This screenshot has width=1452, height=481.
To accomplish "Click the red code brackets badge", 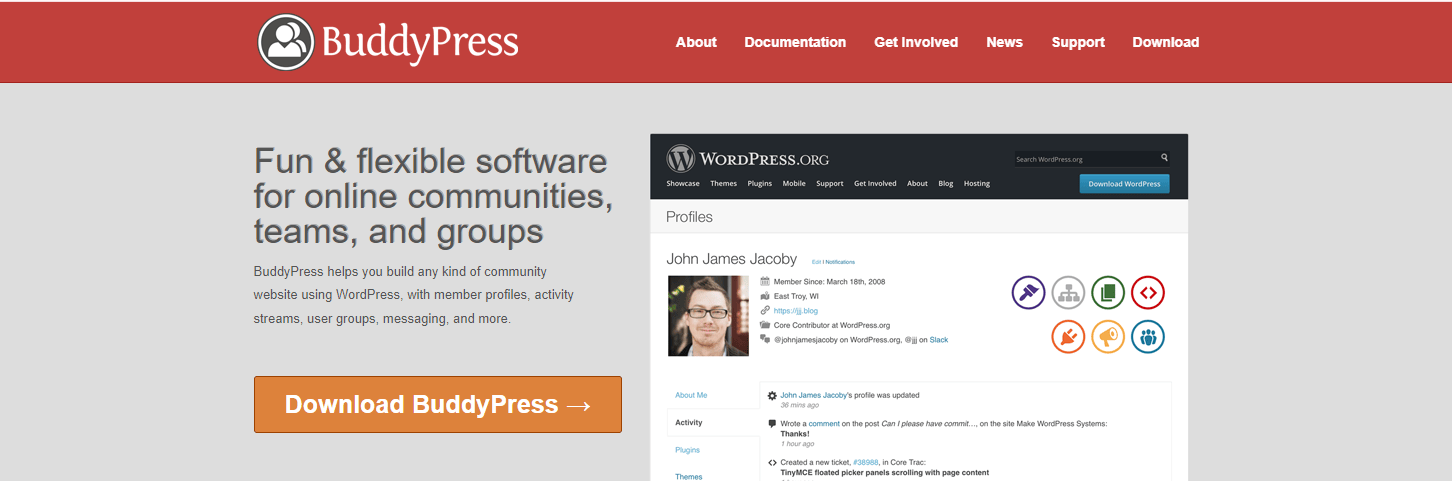I will (x=1148, y=293).
